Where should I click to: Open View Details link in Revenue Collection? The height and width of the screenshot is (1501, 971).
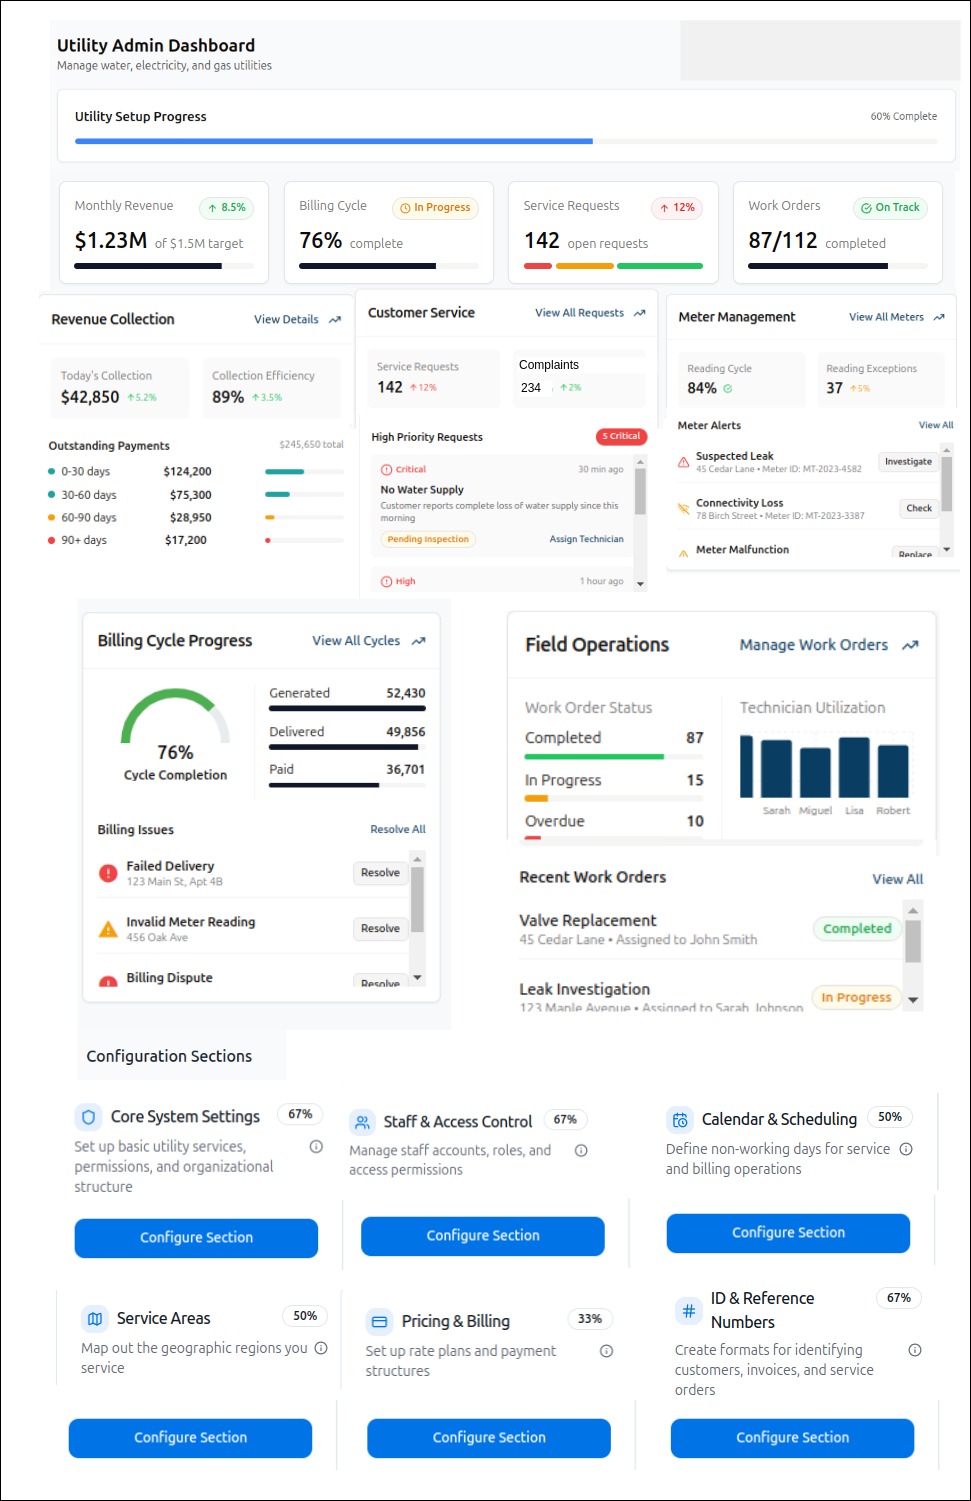coord(286,320)
